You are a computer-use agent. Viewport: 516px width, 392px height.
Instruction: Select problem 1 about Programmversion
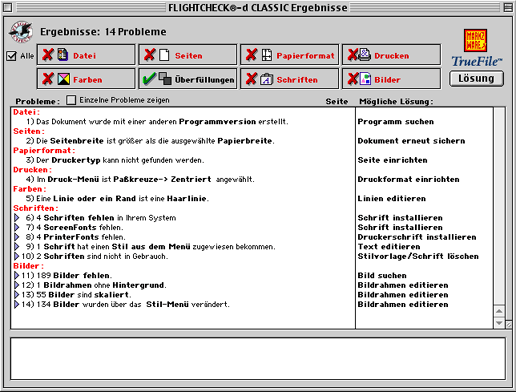click(x=157, y=122)
